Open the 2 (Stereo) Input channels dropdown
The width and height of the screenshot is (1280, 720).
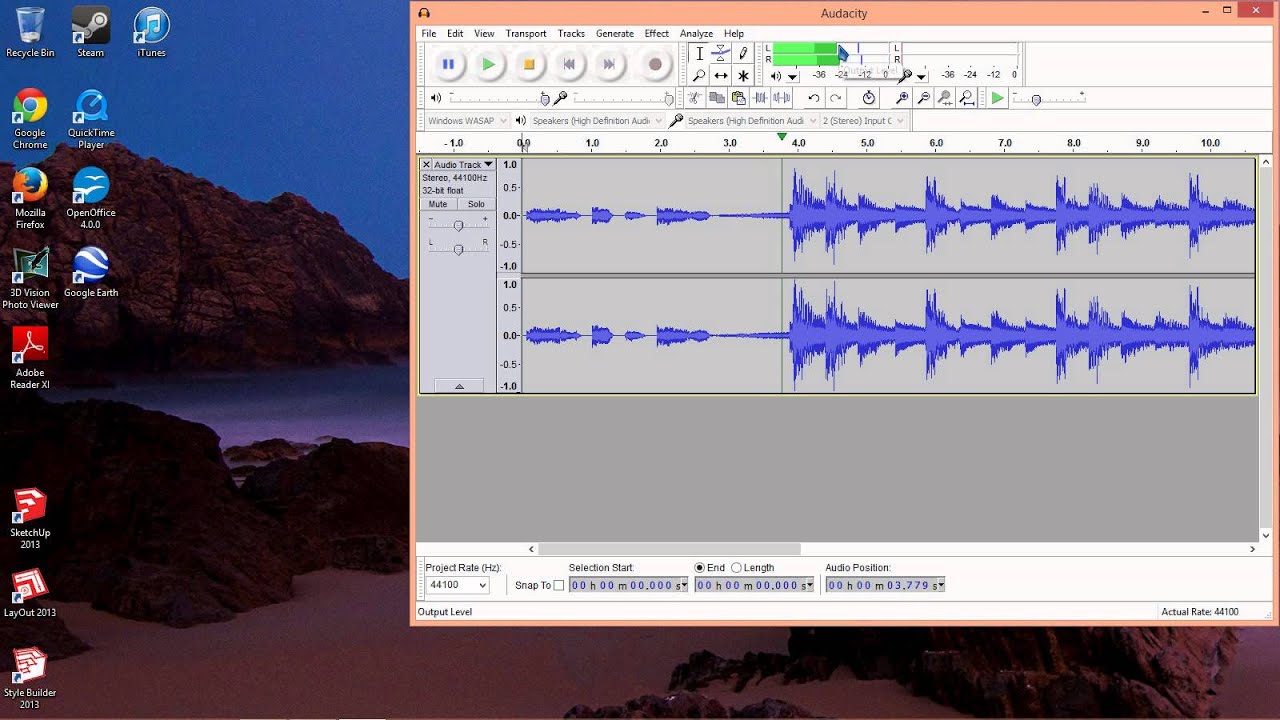coord(863,121)
